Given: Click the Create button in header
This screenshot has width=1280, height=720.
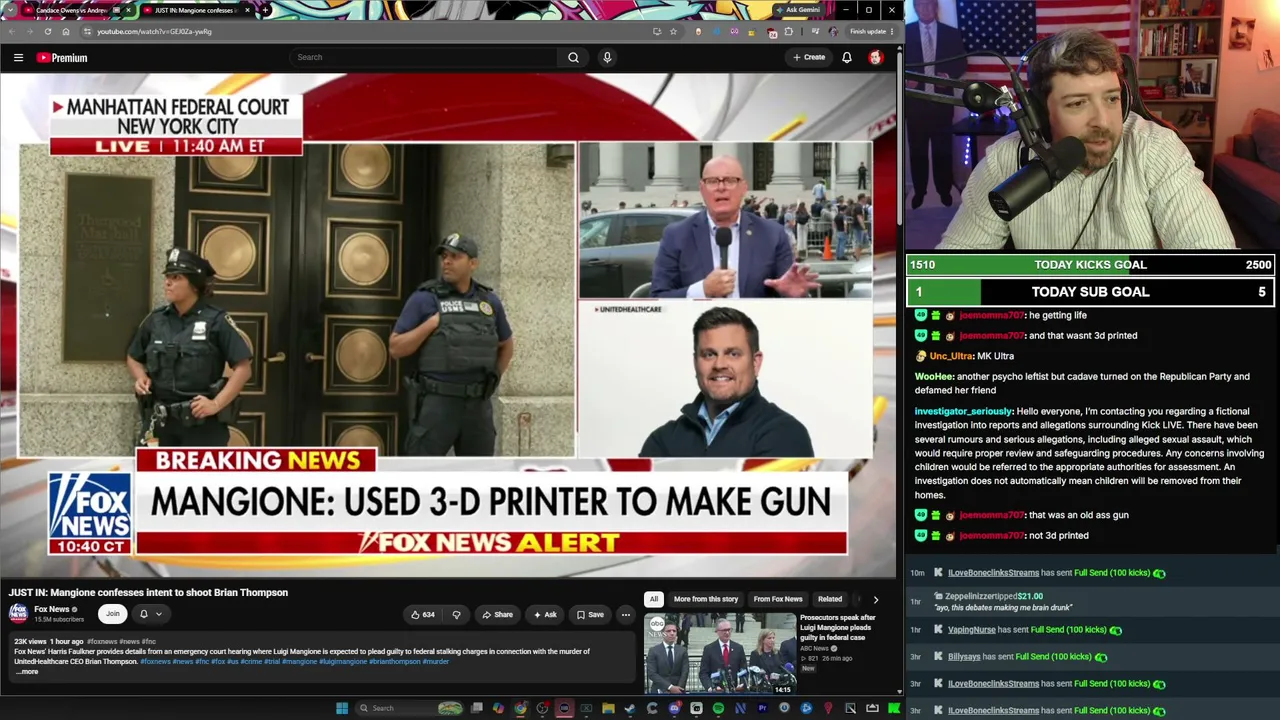Looking at the screenshot, I should click(x=809, y=58).
